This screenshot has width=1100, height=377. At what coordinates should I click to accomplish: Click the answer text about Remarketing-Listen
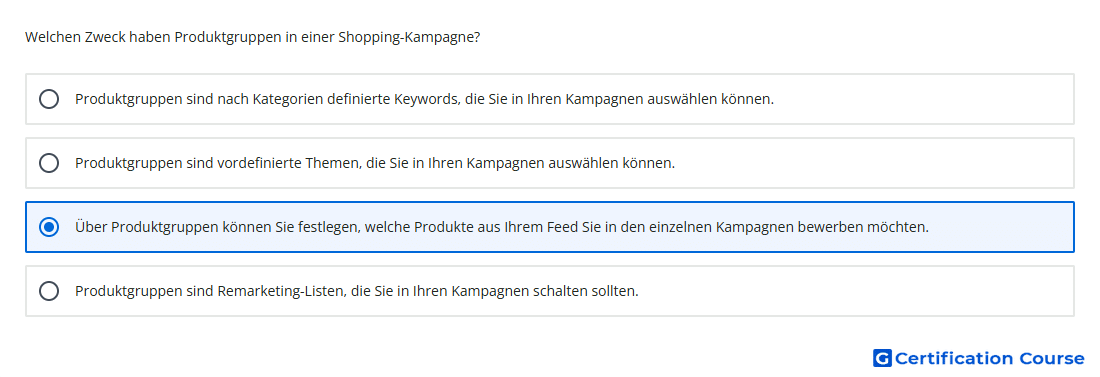[x=356, y=291]
